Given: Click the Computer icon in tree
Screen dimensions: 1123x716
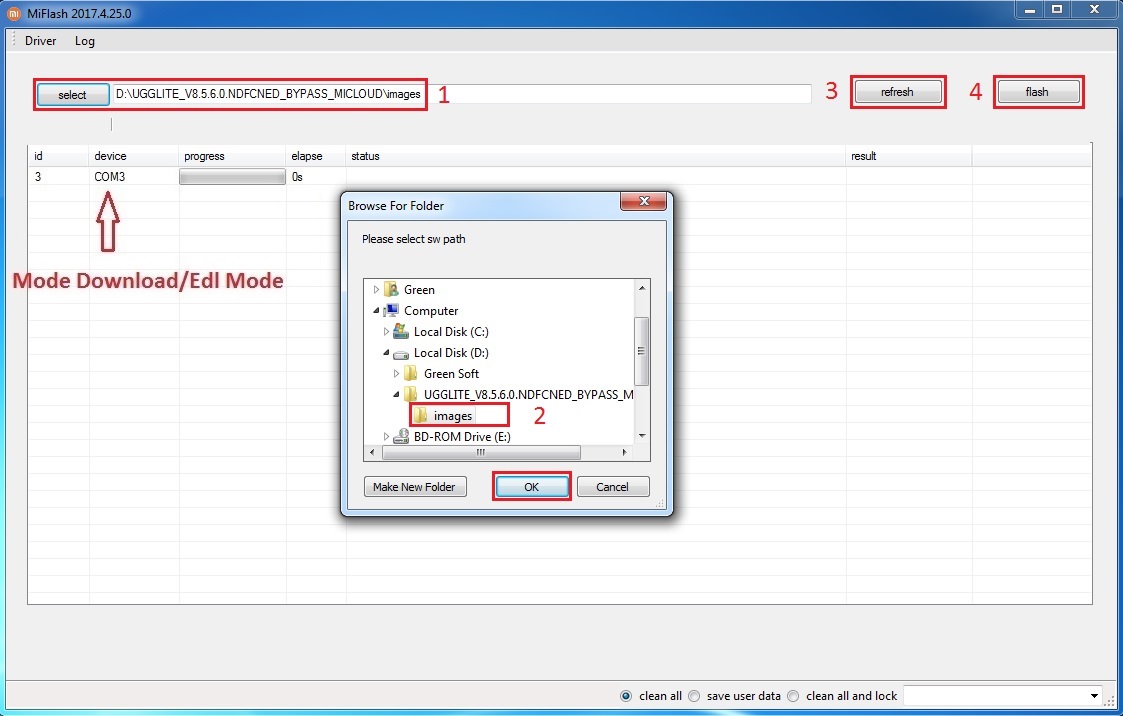Looking at the screenshot, I should (391, 311).
